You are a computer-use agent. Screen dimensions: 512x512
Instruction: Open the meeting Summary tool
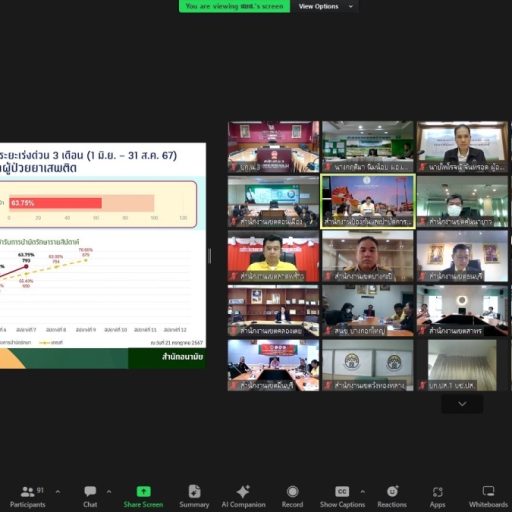(194, 497)
